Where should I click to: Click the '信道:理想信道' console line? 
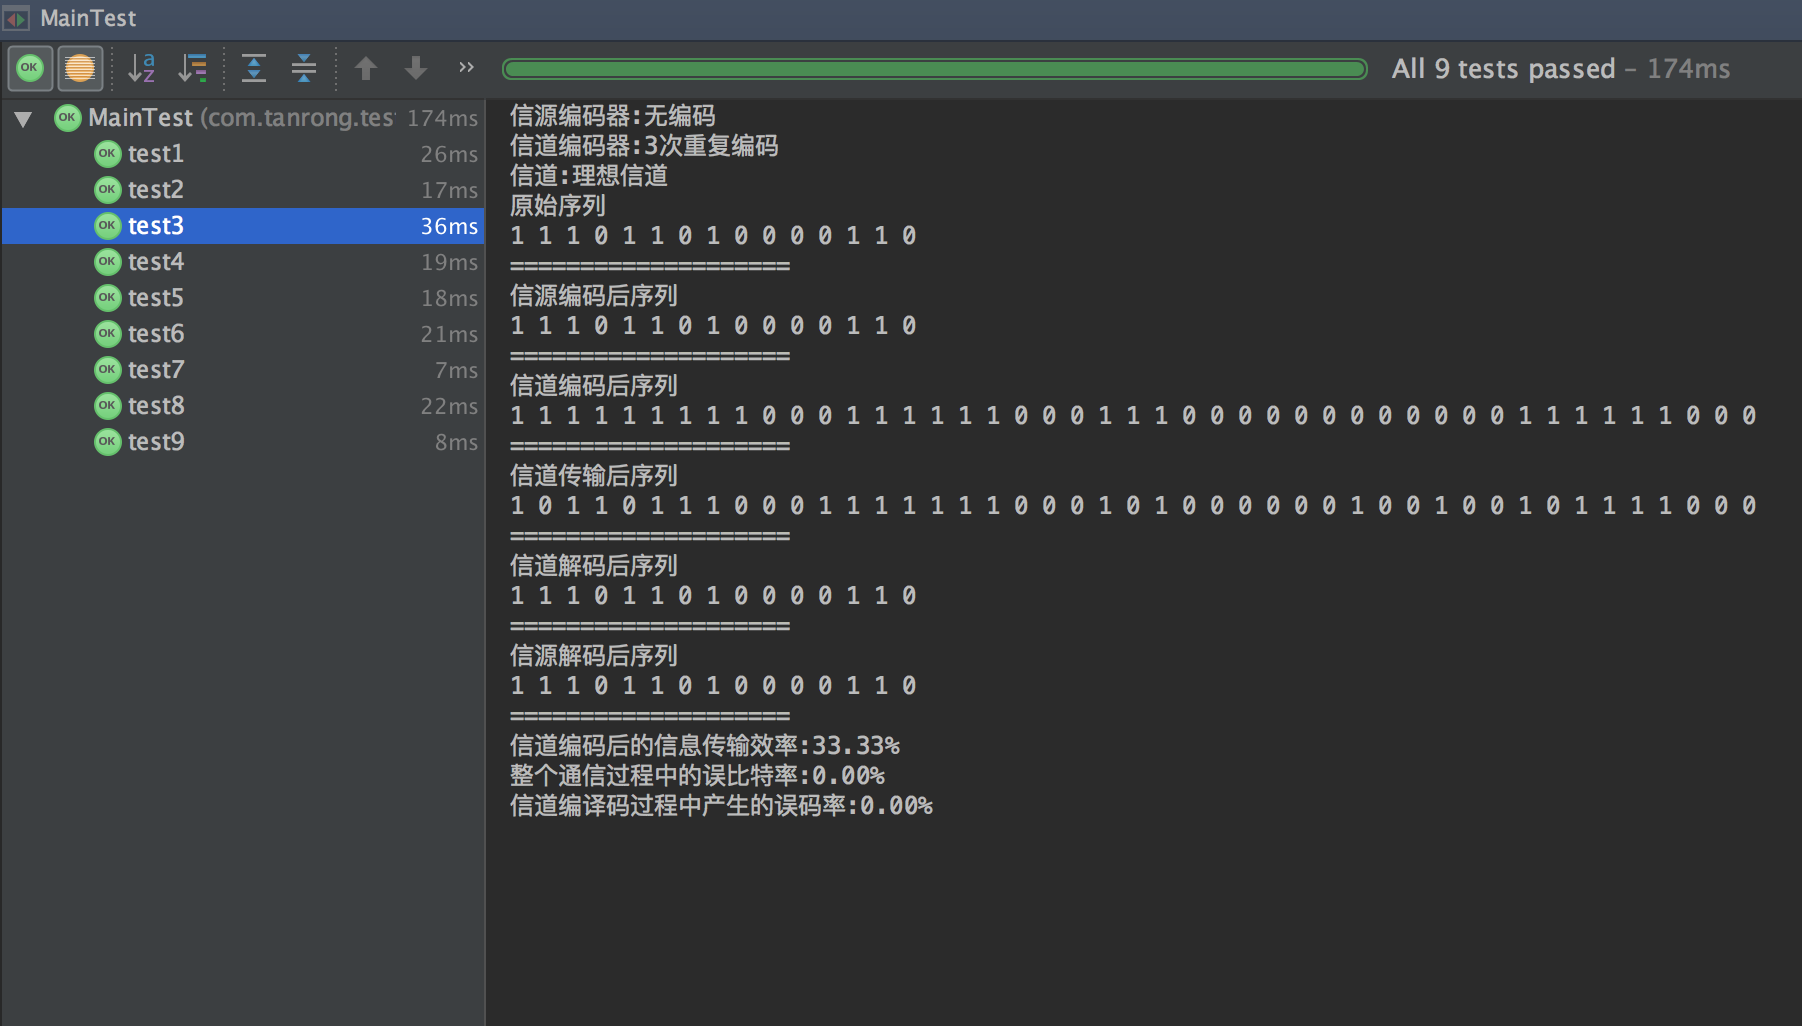588,176
